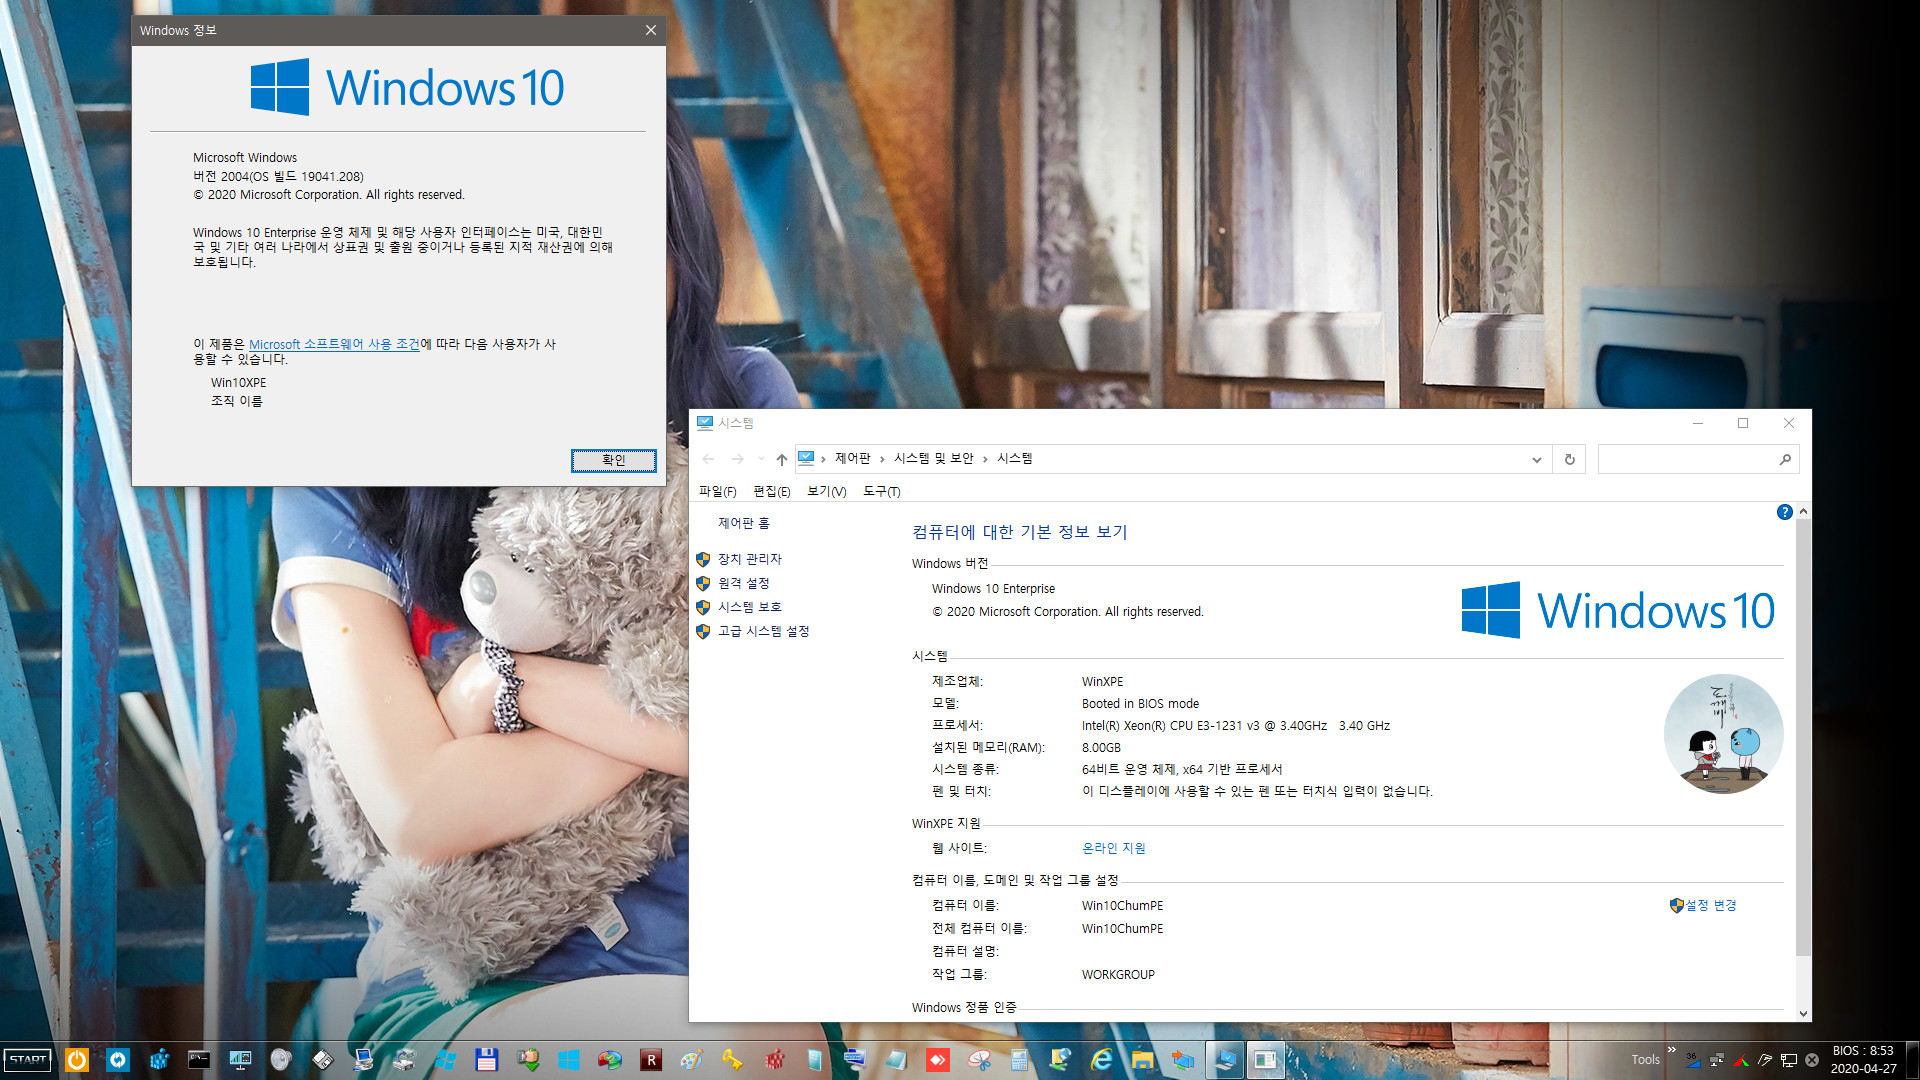Open the blue cubes registry icon on taskbar
This screenshot has height=1080, width=1920.
click(x=159, y=1060)
